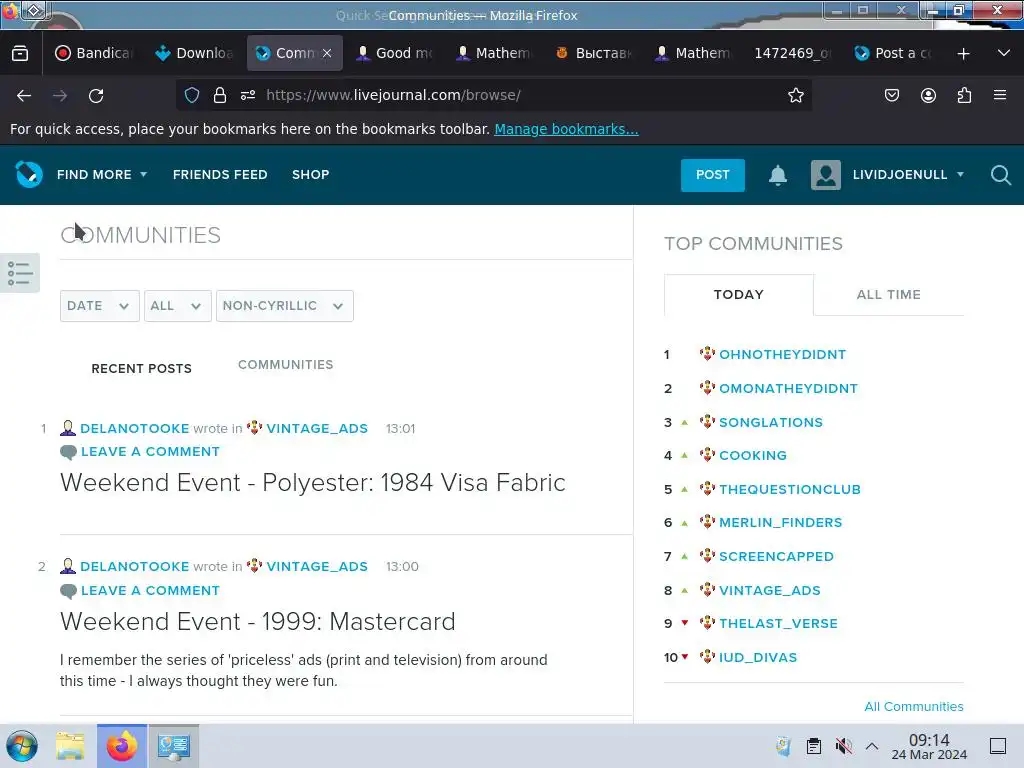This screenshot has height=768, width=1024.
Task: Click LEAVE A COMMENT on the 13:00 post
Action: click(150, 590)
